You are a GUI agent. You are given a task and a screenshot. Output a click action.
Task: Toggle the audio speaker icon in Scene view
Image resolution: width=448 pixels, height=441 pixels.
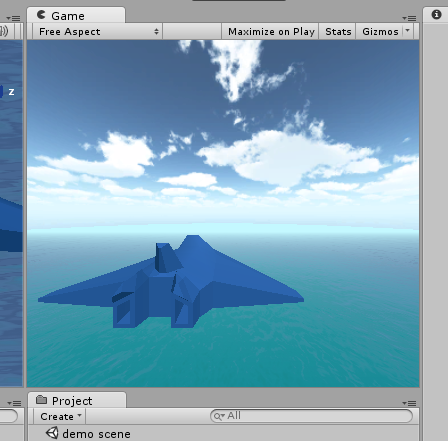(4, 31)
